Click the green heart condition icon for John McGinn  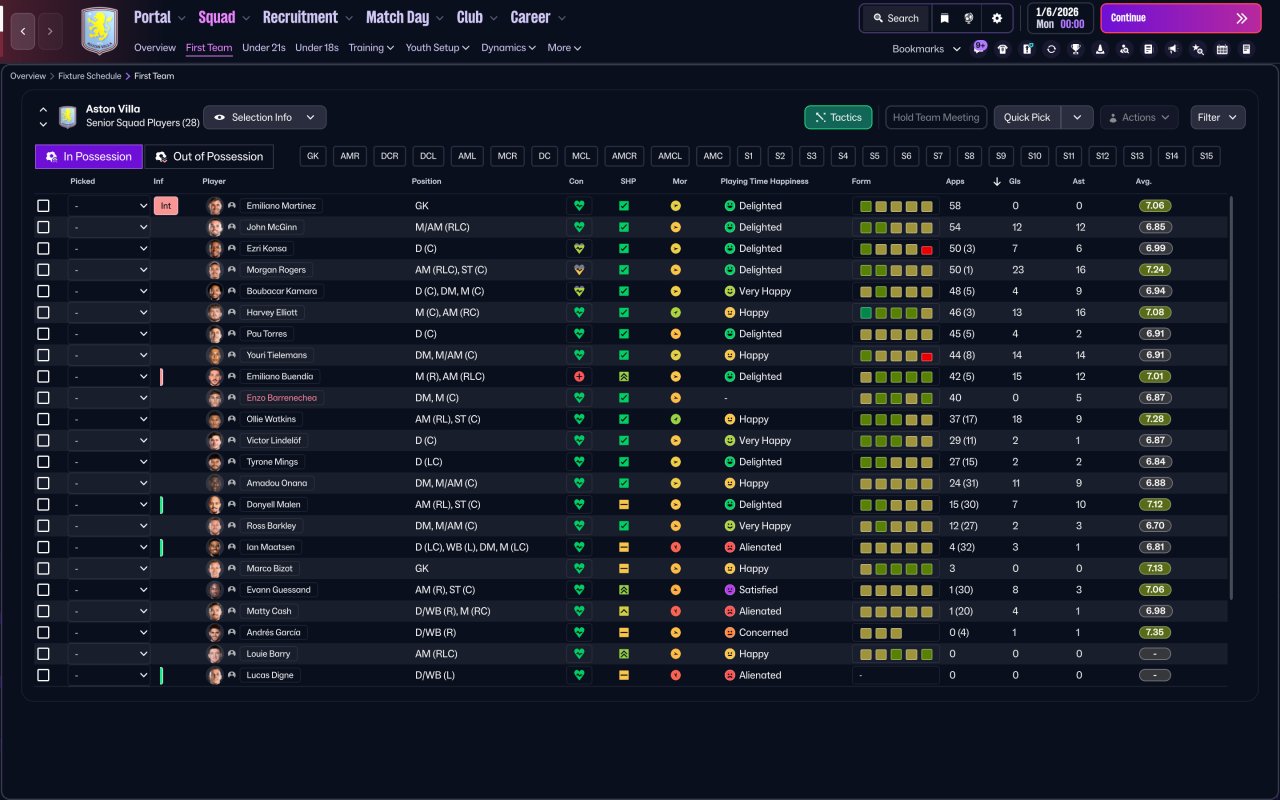[x=578, y=227]
